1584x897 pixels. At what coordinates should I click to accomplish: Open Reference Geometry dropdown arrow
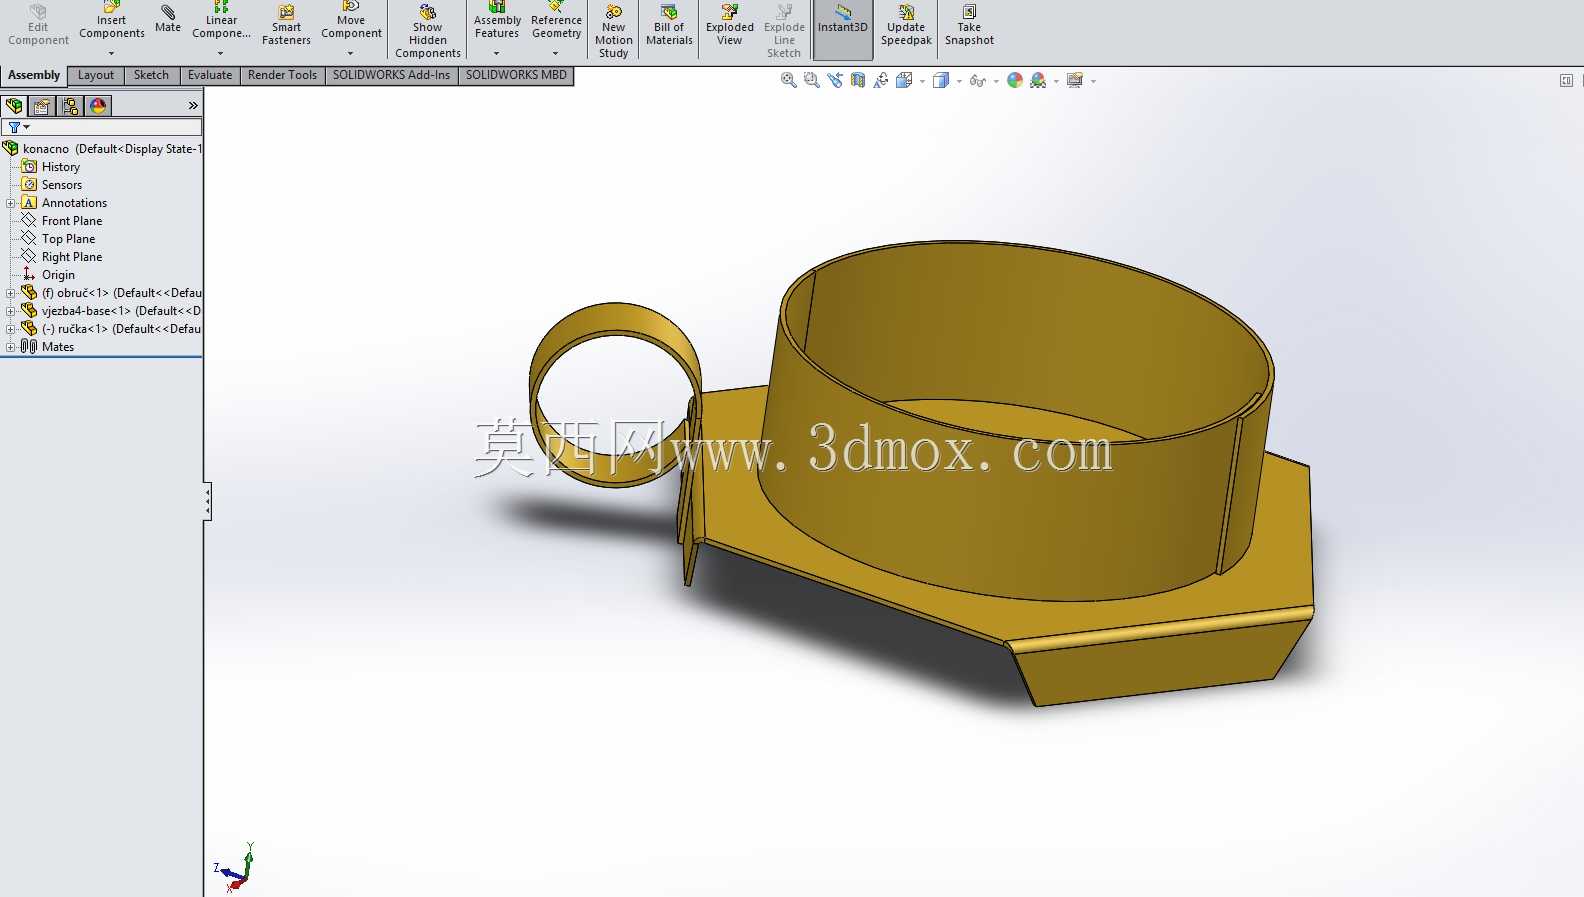point(555,54)
